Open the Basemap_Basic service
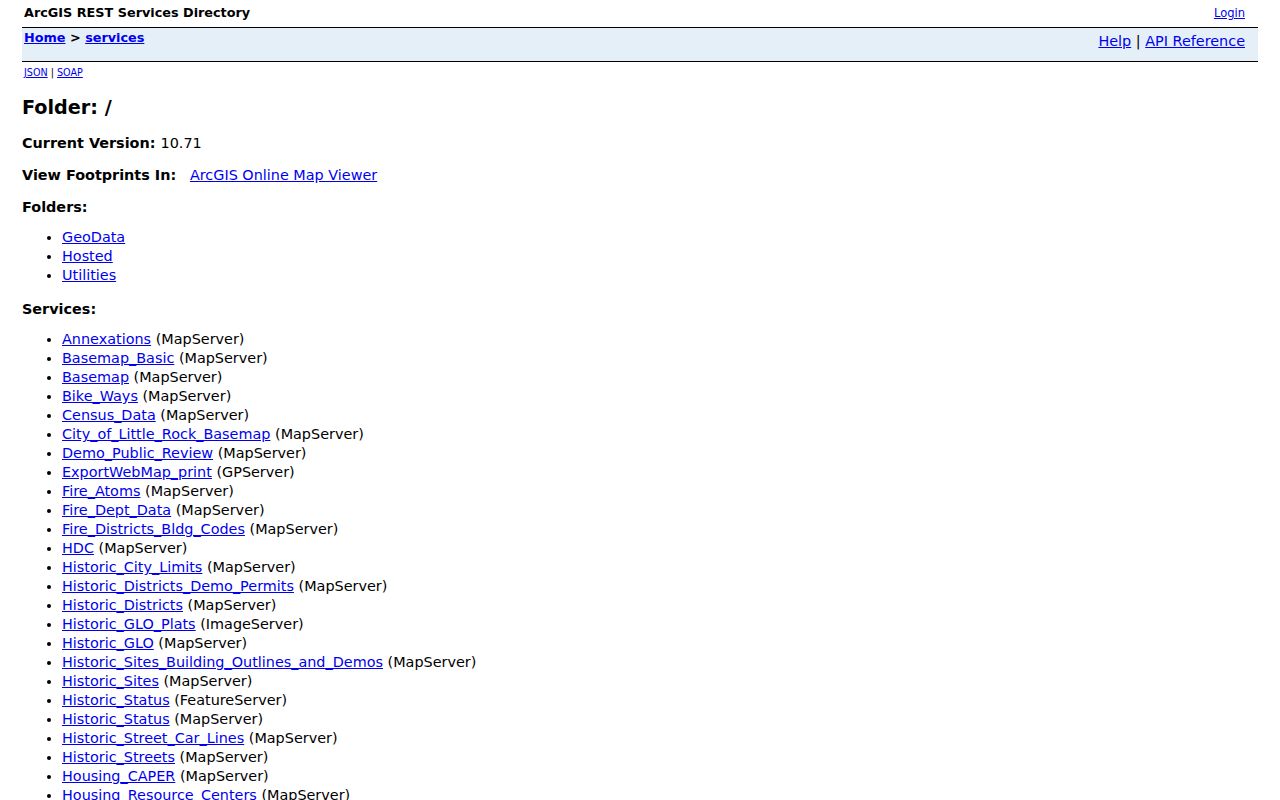This screenshot has width=1280, height=800. (118, 358)
